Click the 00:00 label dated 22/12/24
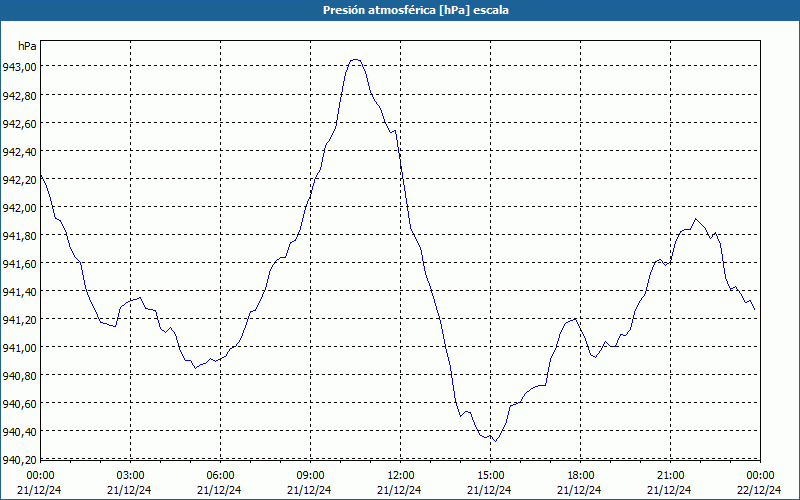Screen dimensions: 800x500 tap(760, 476)
